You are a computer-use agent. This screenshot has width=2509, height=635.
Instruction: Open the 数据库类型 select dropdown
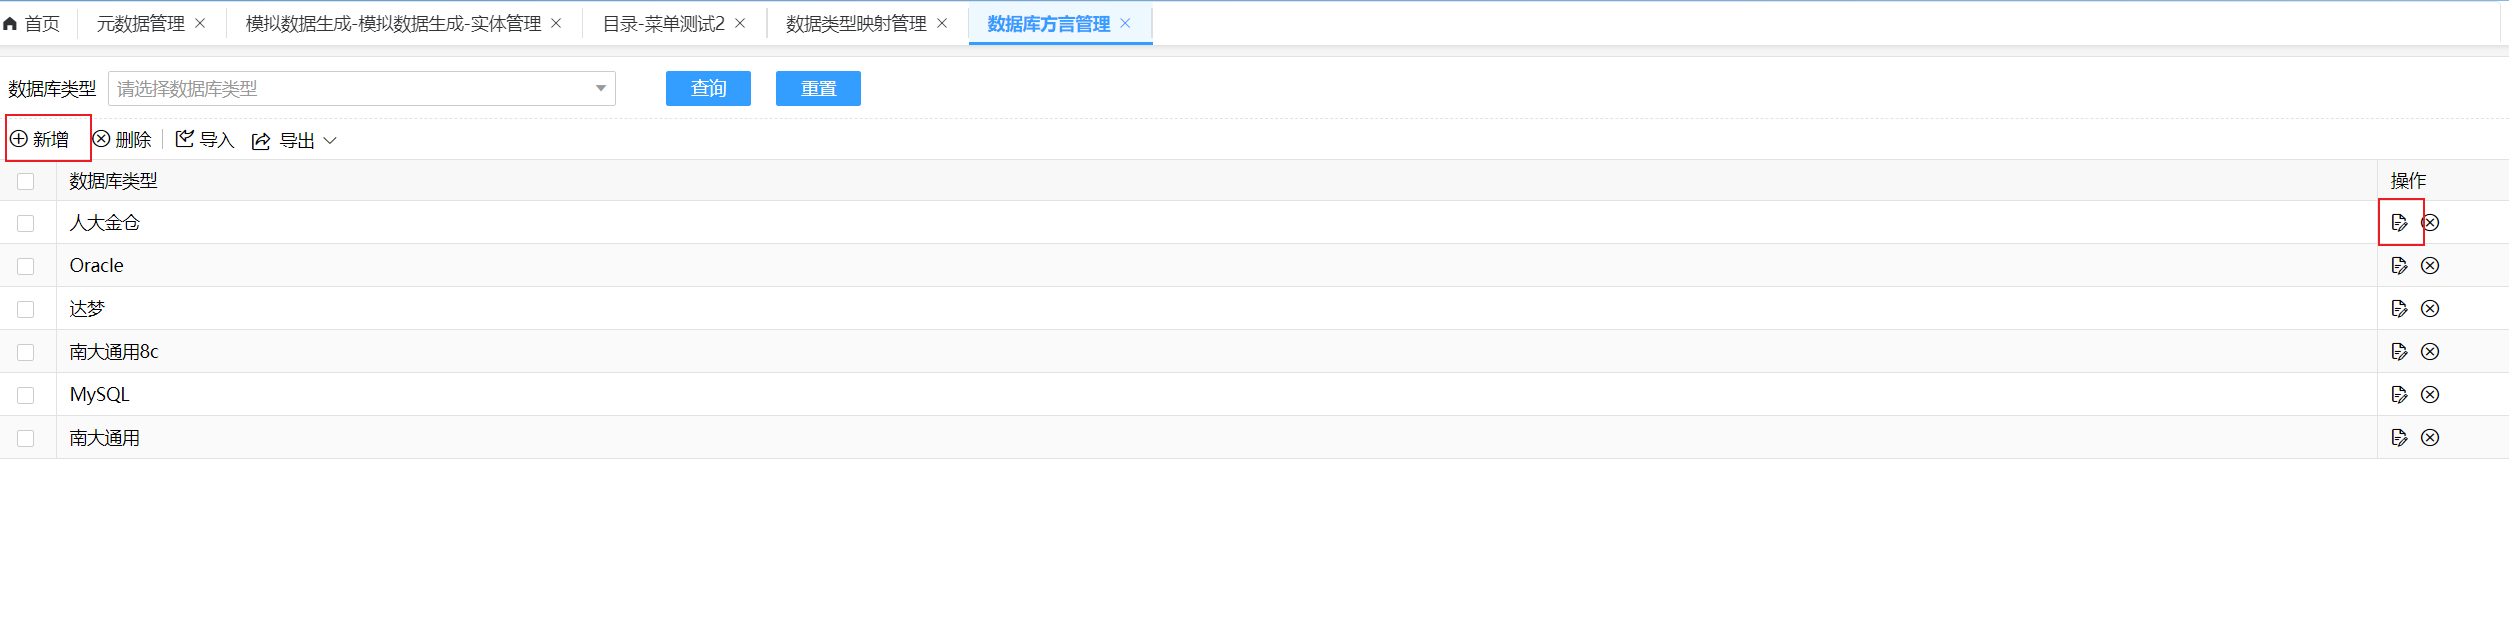pyautogui.click(x=361, y=89)
